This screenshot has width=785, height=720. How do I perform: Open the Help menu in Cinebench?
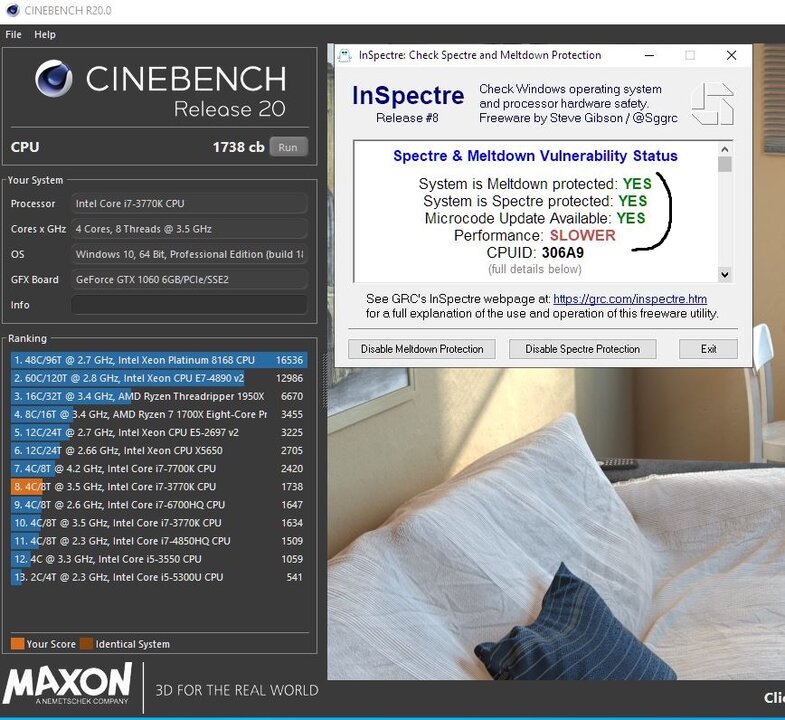click(45, 35)
